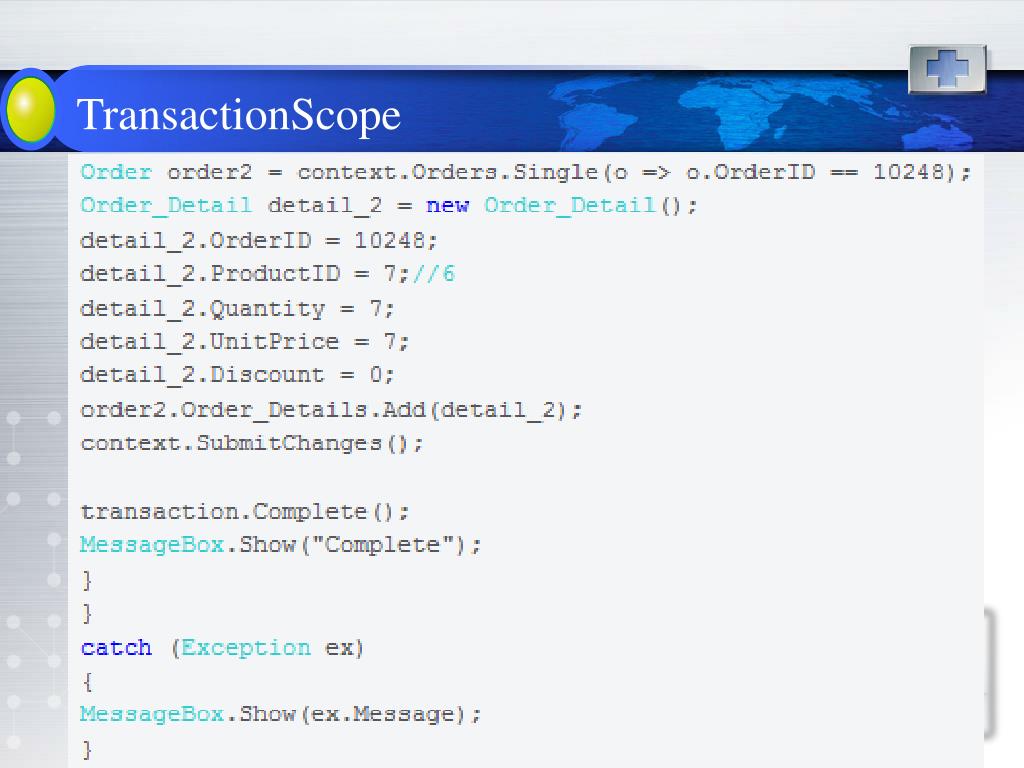Click the line 'detail_2.Quantity = 7;'
The height and width of the screenshot is (768, 1024).
click(x=237, y=308)
